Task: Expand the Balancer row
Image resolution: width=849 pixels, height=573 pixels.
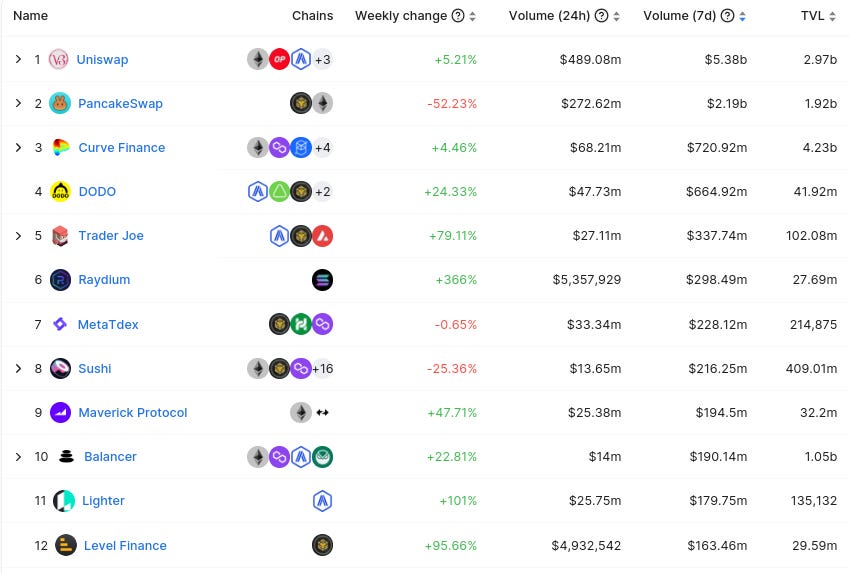Action: click(x=18, y=457)
